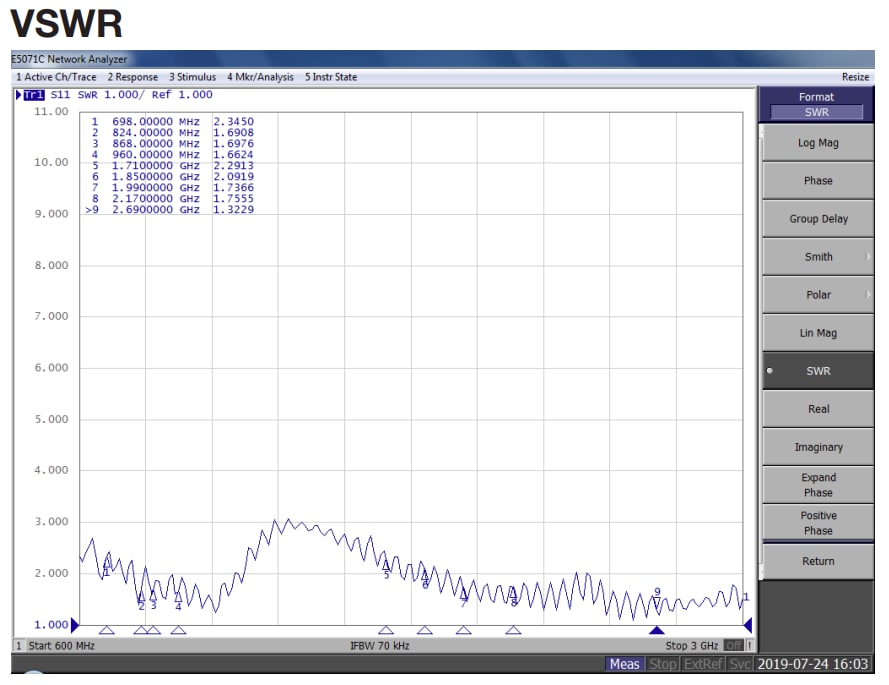Viewport: 889px width, 685px height.
Task: Click the marker 9 triangle on the axis
Action: 656,630
